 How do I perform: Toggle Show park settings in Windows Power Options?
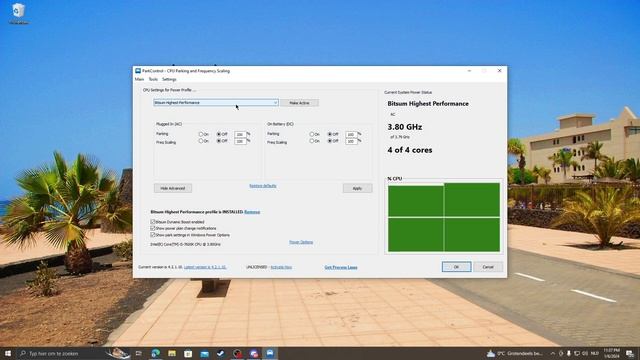click(x=153, y=235)
